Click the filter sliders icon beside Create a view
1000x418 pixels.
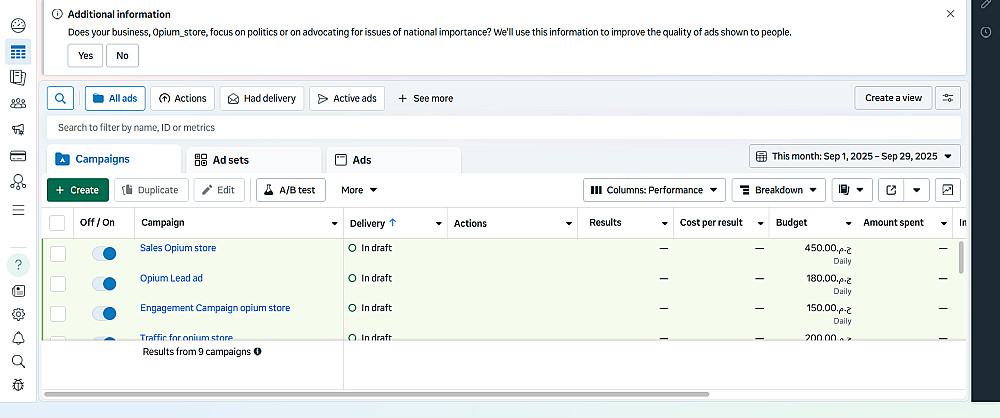[947, 98]
